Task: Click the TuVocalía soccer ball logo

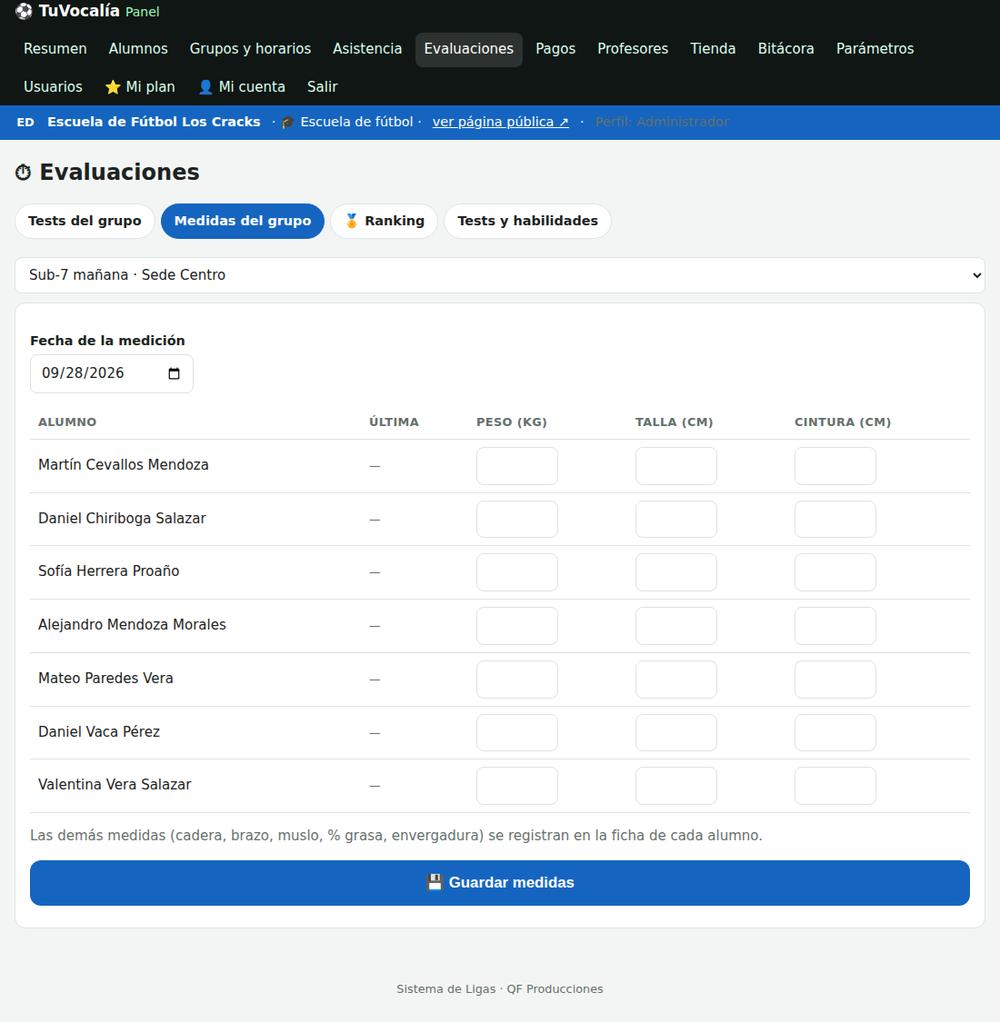Action: tap(23, 11)
